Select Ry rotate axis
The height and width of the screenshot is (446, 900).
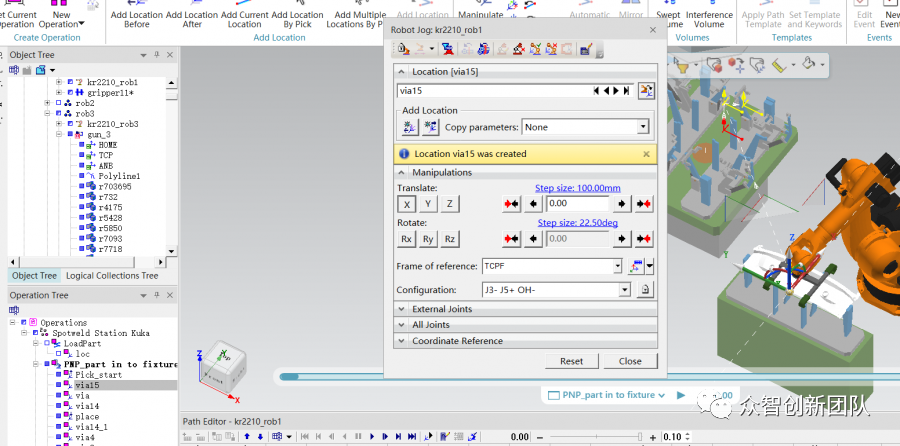pyautogui.click(x=428, y=239)
